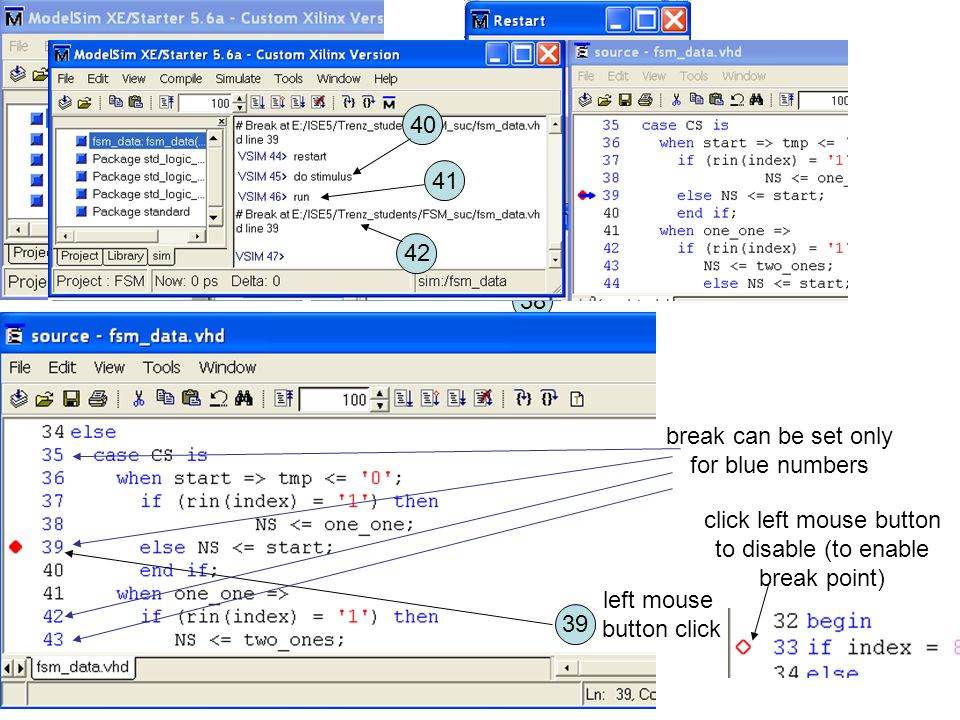Viewport: 960px width, 720px height.
Task: Click the Step icon in lower source window
Action: (523, 399)
